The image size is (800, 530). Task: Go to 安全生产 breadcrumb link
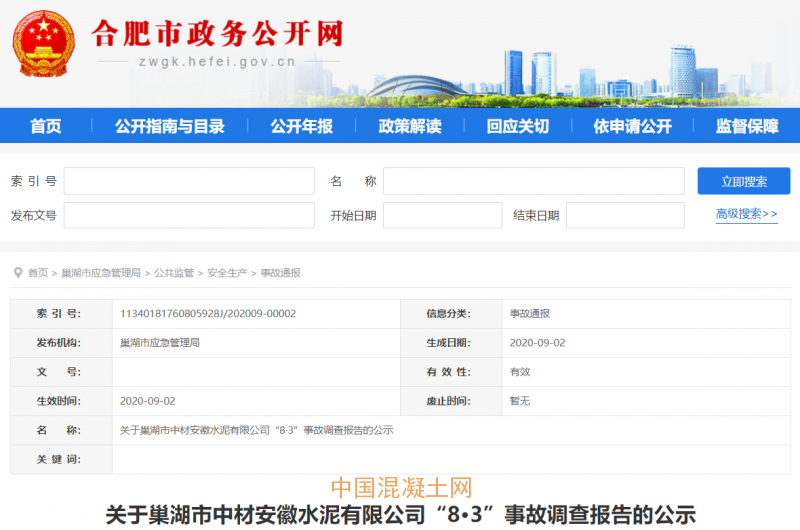click(x=227, y=273)
